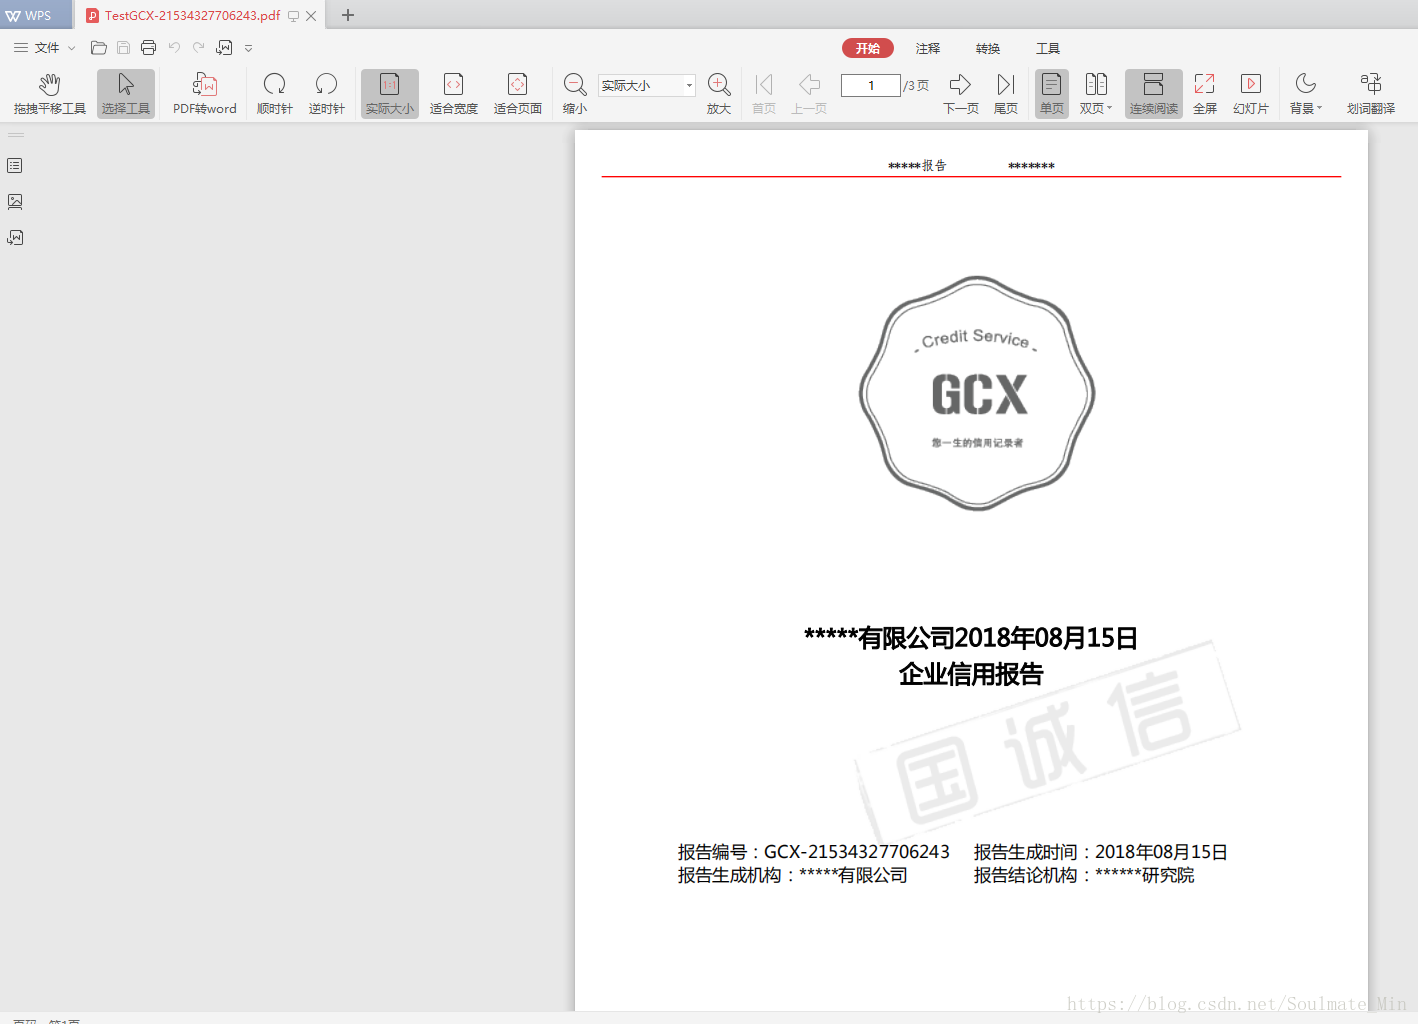Click the save icon in quick toolbar

point(124,48)
